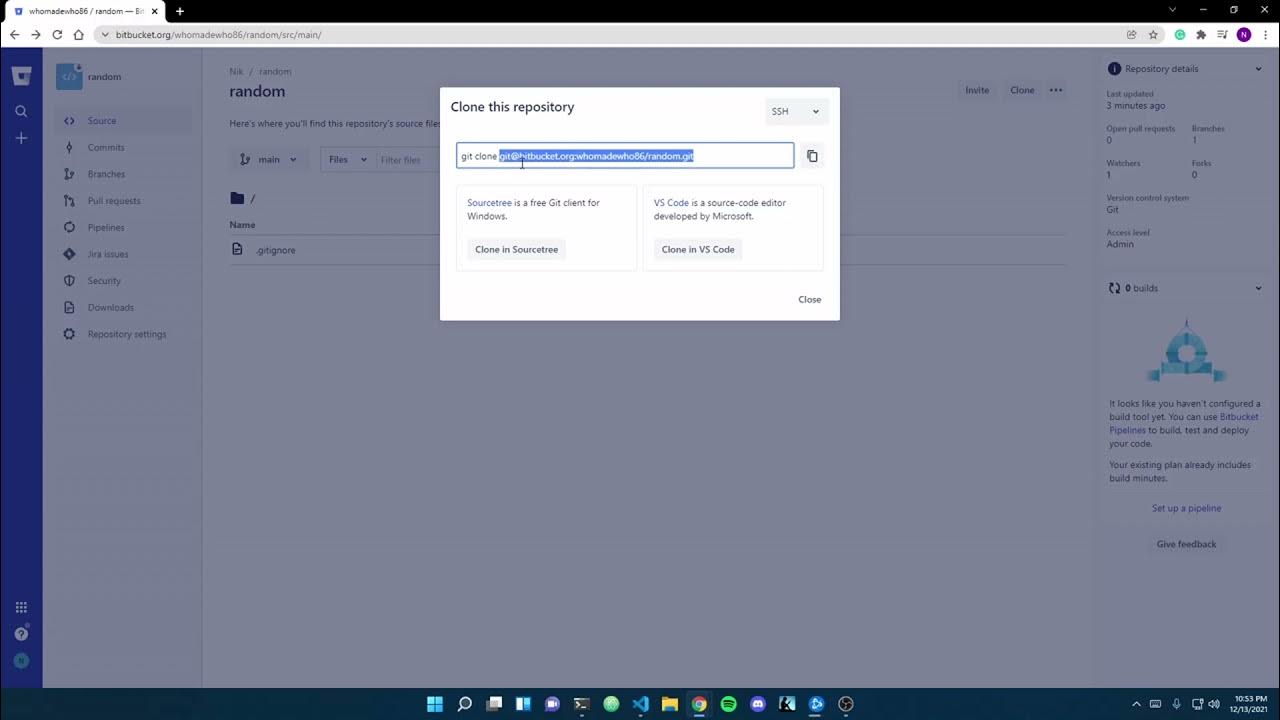Viewport: 1280px width, 720px height.
Task: Open the Windows Start menu
Action: 435,704
